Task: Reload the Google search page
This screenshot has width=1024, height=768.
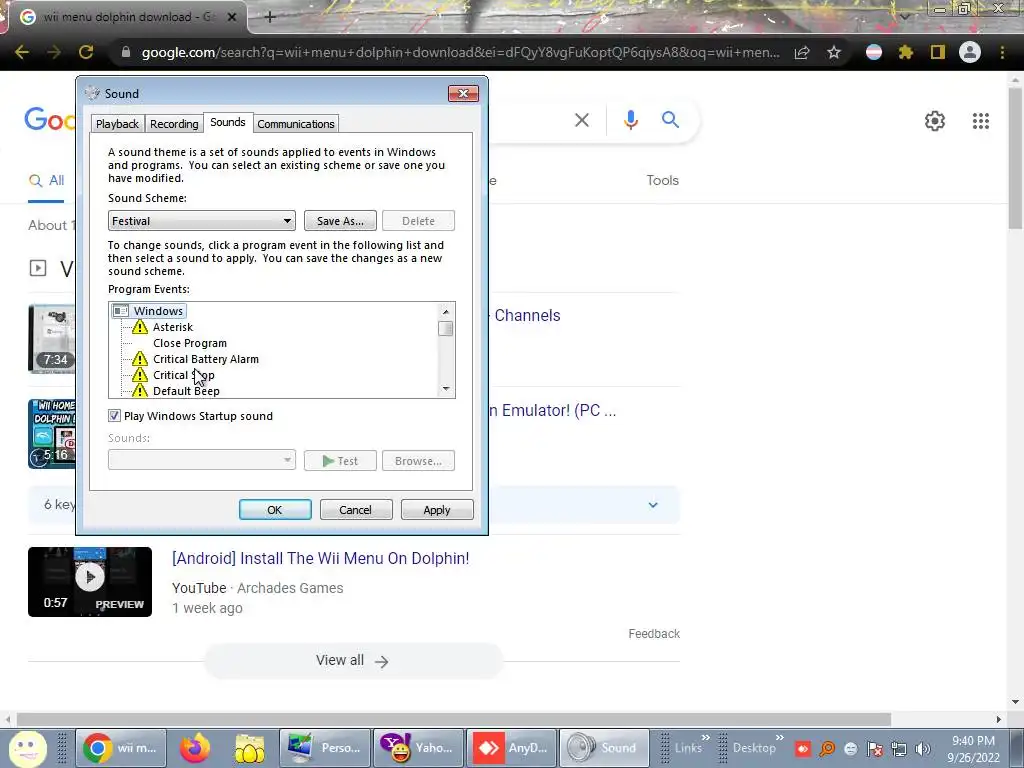Action: point(86,52)
